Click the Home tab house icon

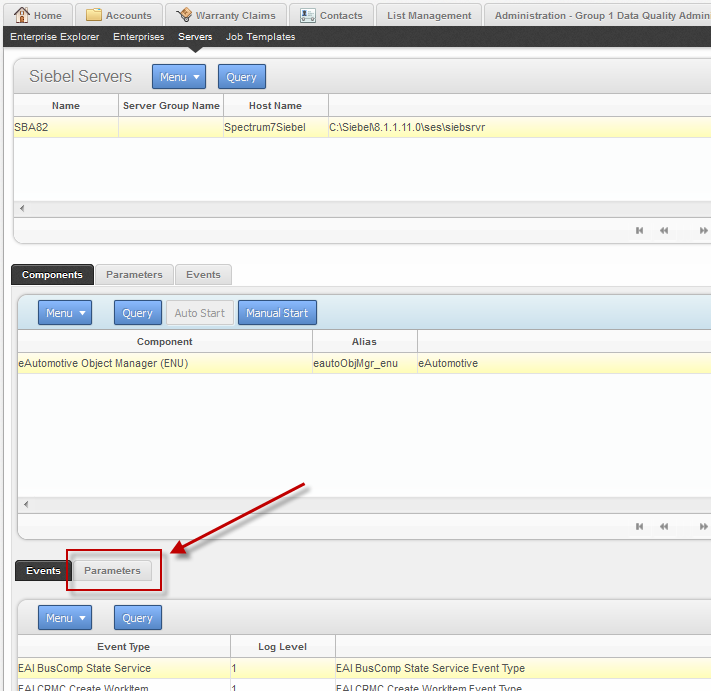pos(22,15)
